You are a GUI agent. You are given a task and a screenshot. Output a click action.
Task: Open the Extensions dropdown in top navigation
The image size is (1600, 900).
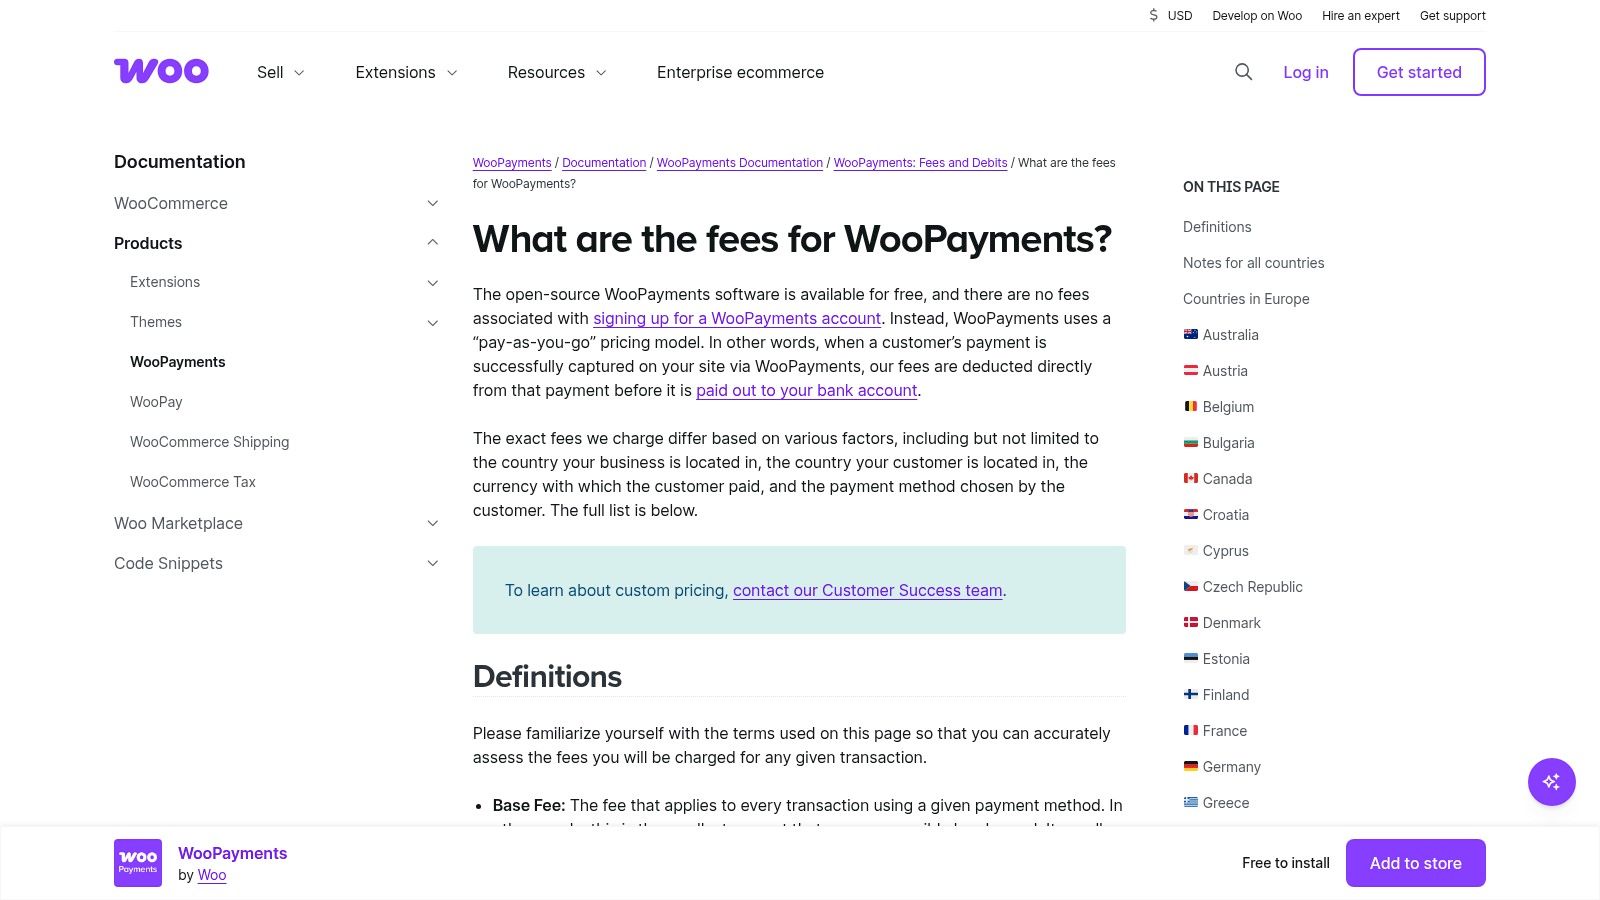[x=406, y=72]
